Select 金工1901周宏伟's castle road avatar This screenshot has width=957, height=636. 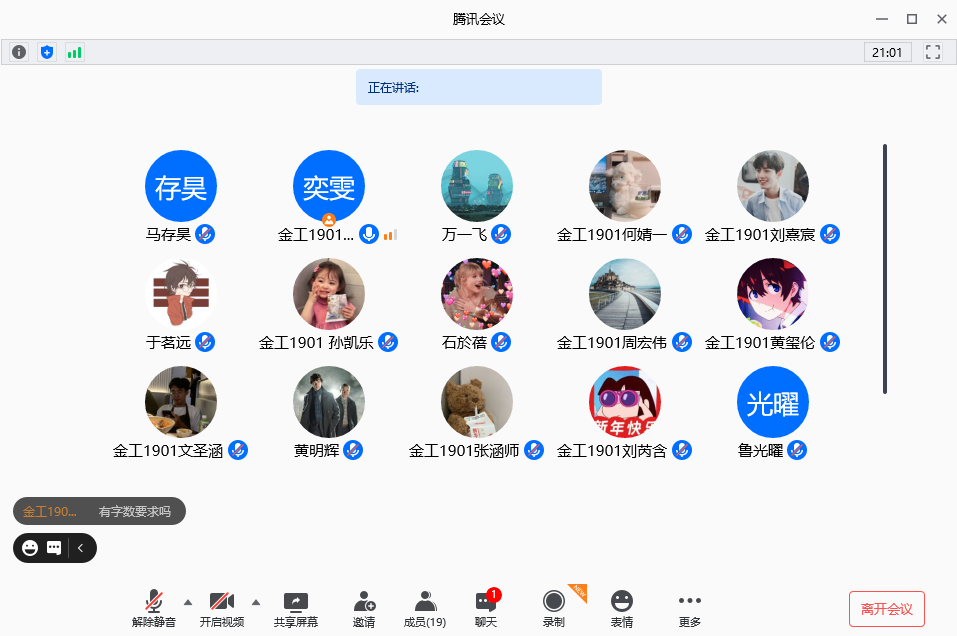pos(625,294)
